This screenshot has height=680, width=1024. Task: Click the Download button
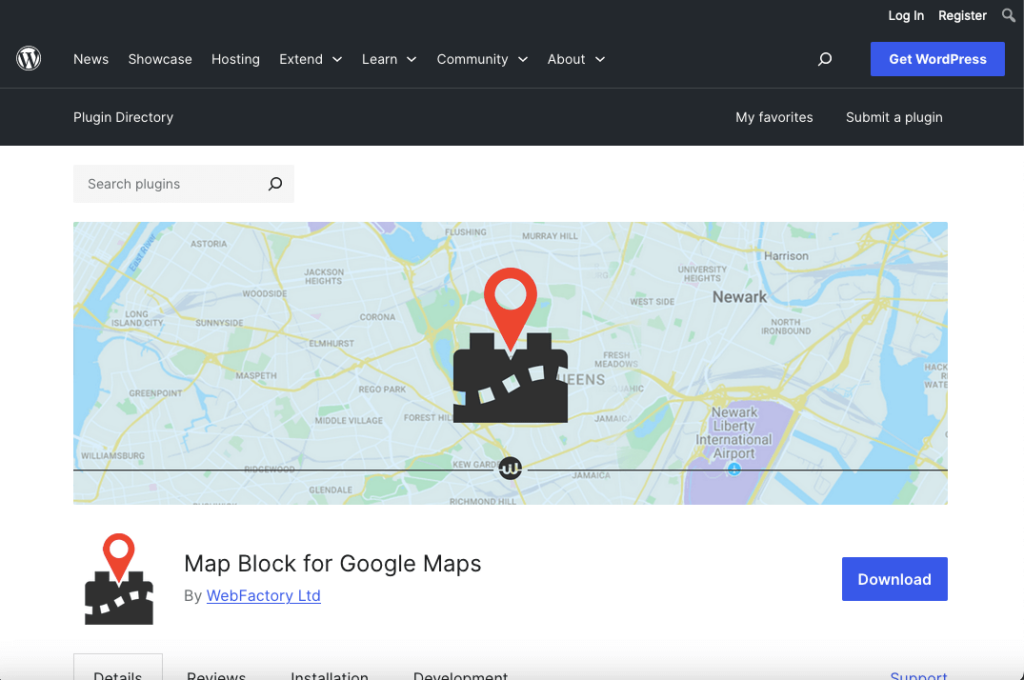pyautogui.click(x=894, y=579)
